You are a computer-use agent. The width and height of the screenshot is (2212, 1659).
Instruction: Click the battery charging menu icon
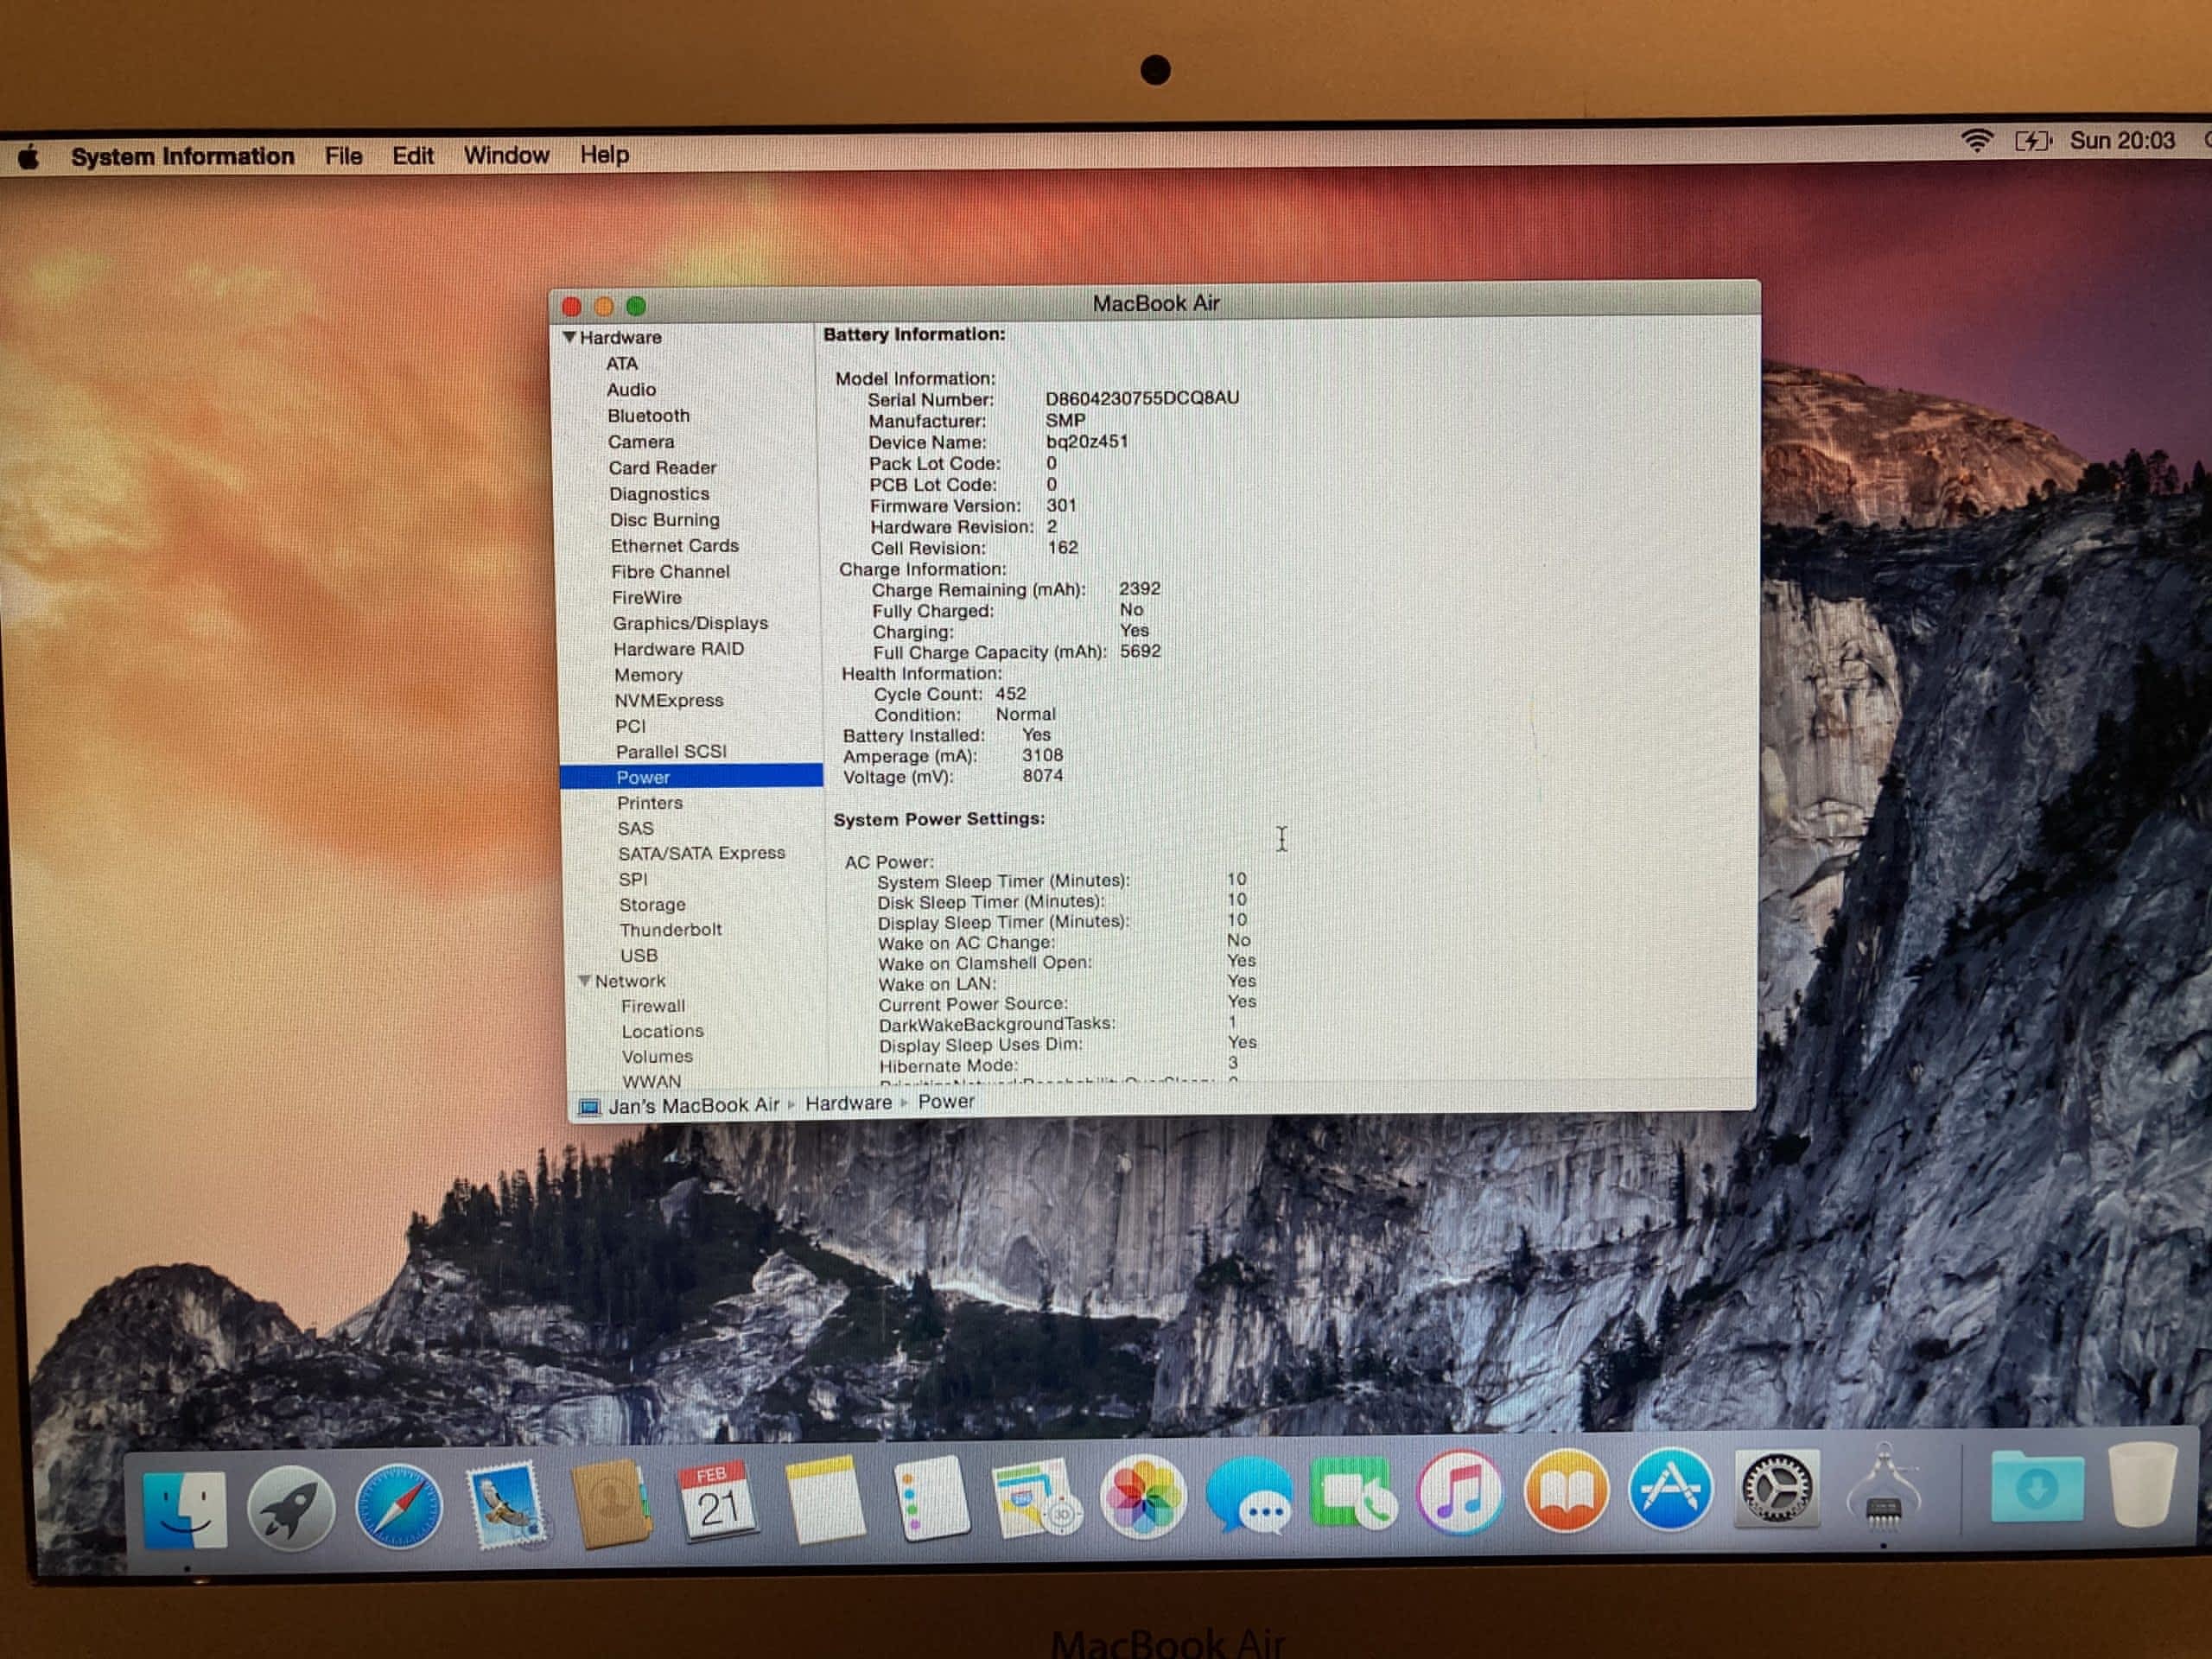pyautogui.click(x=2032, y=141)
